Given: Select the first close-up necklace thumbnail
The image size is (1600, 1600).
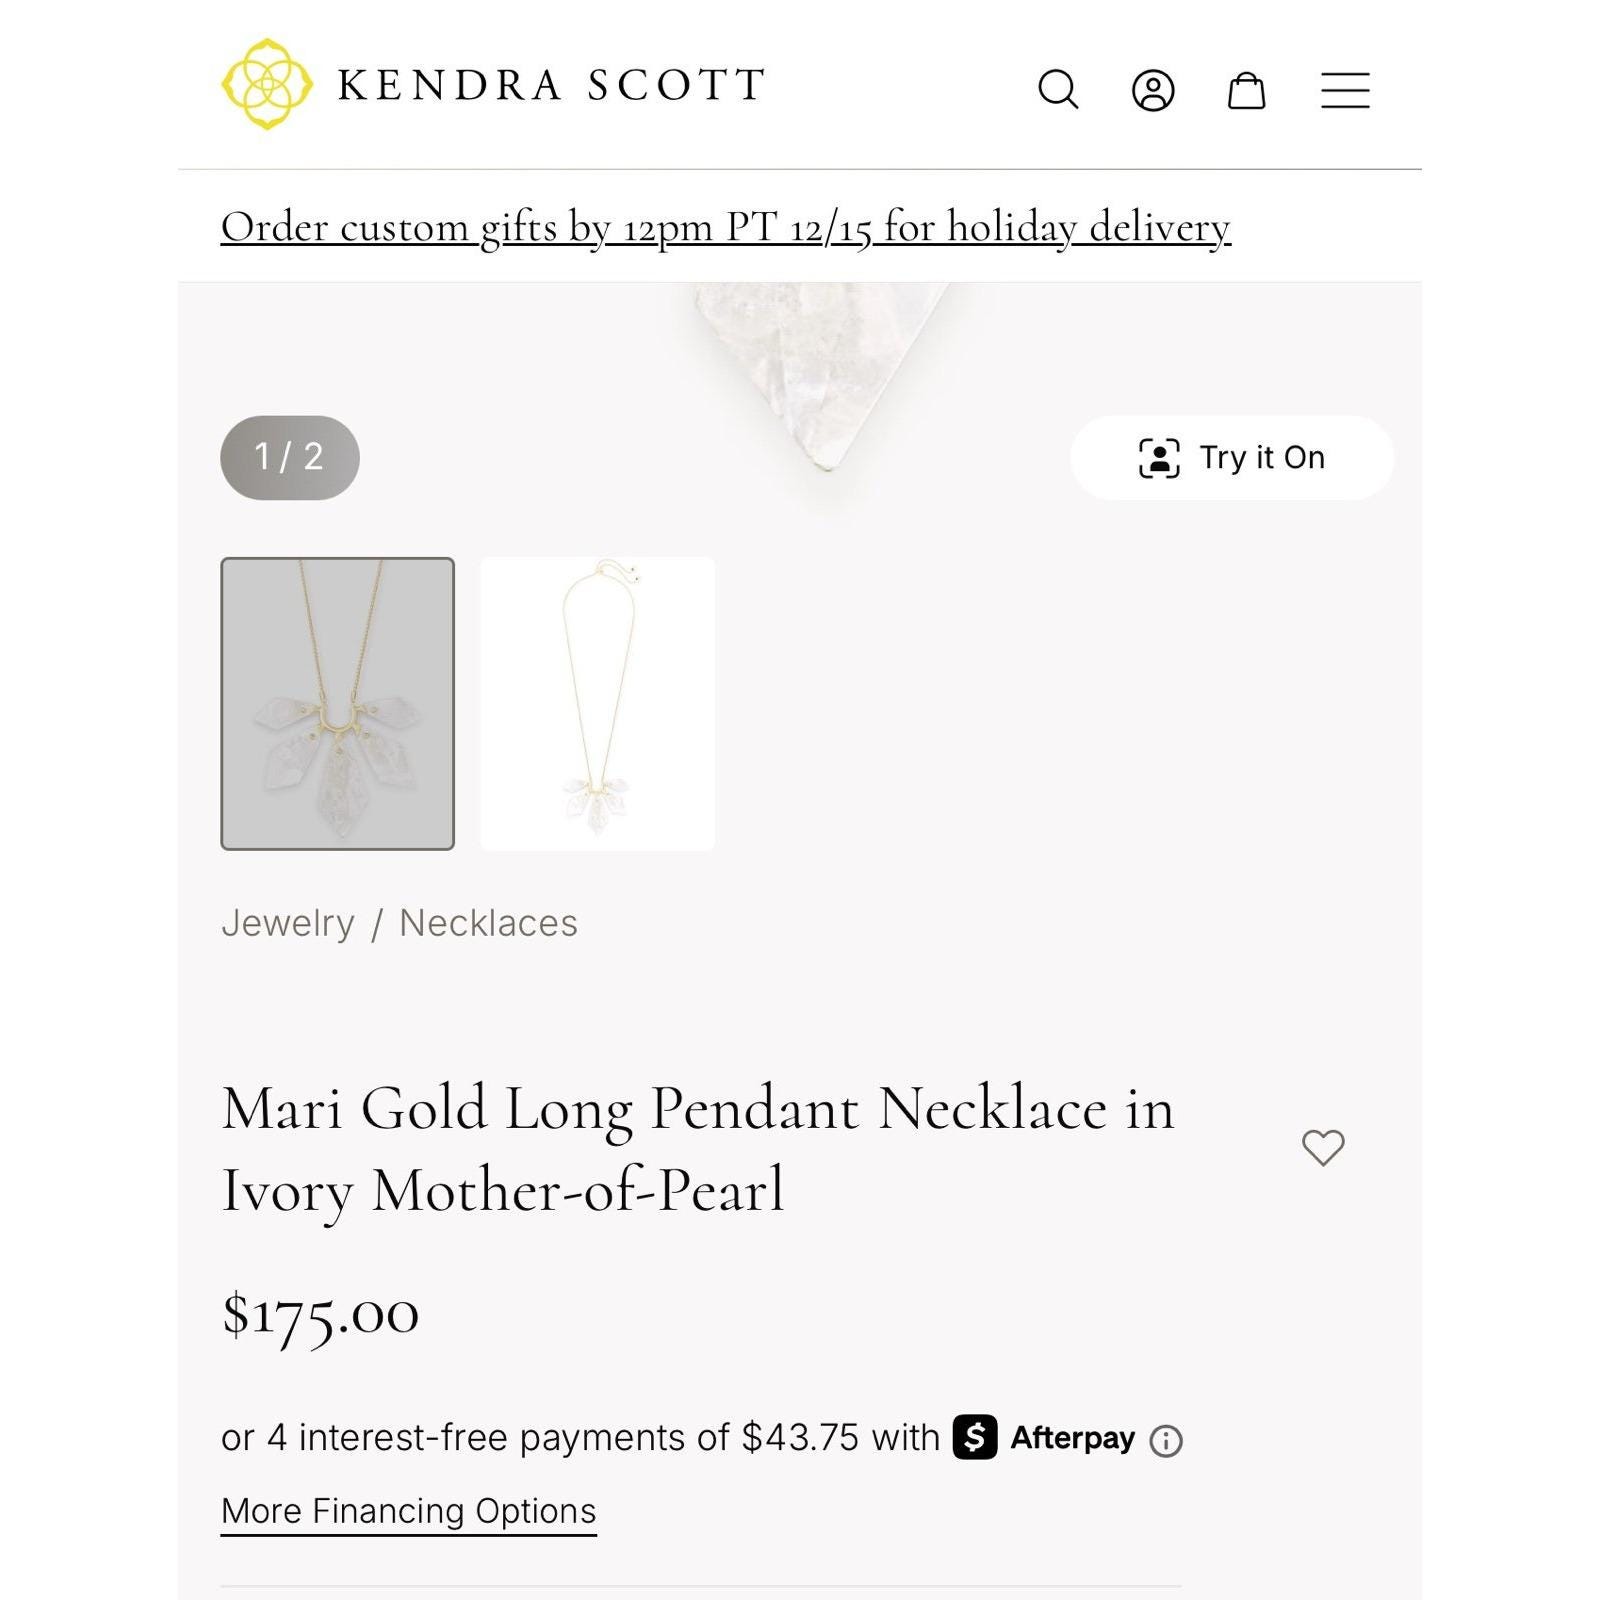Looking at the screenshot, I should [337, 703].
